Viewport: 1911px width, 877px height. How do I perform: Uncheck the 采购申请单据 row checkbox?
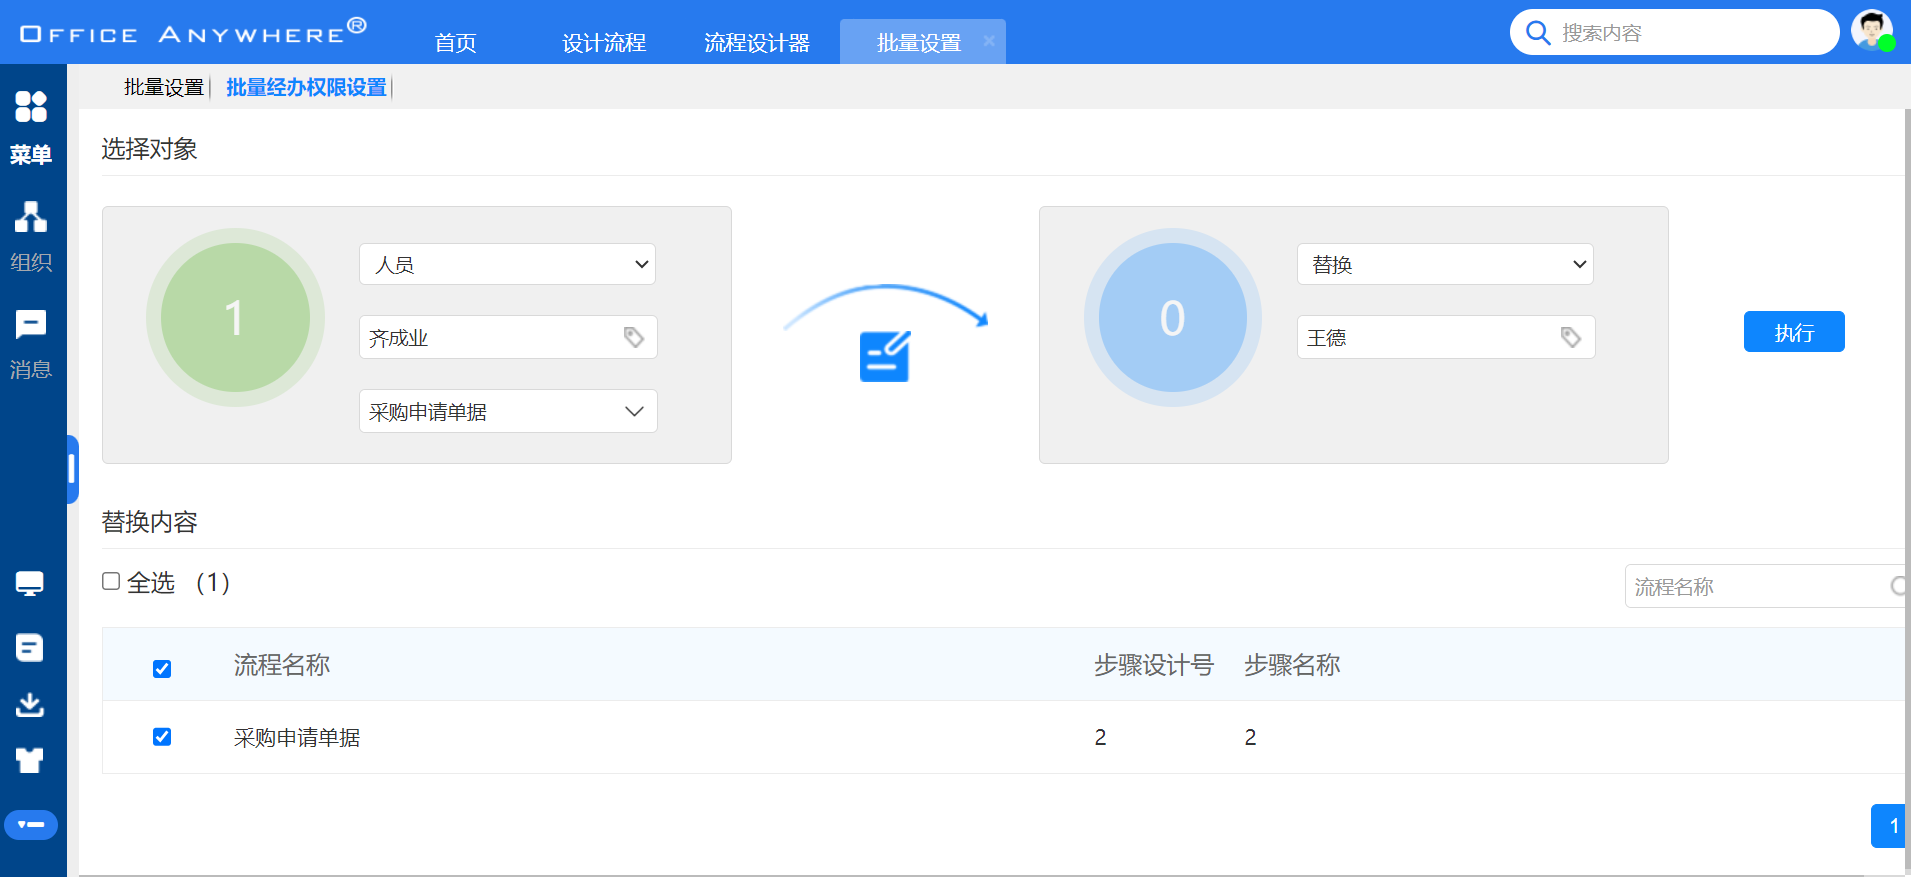coord(162,737)
